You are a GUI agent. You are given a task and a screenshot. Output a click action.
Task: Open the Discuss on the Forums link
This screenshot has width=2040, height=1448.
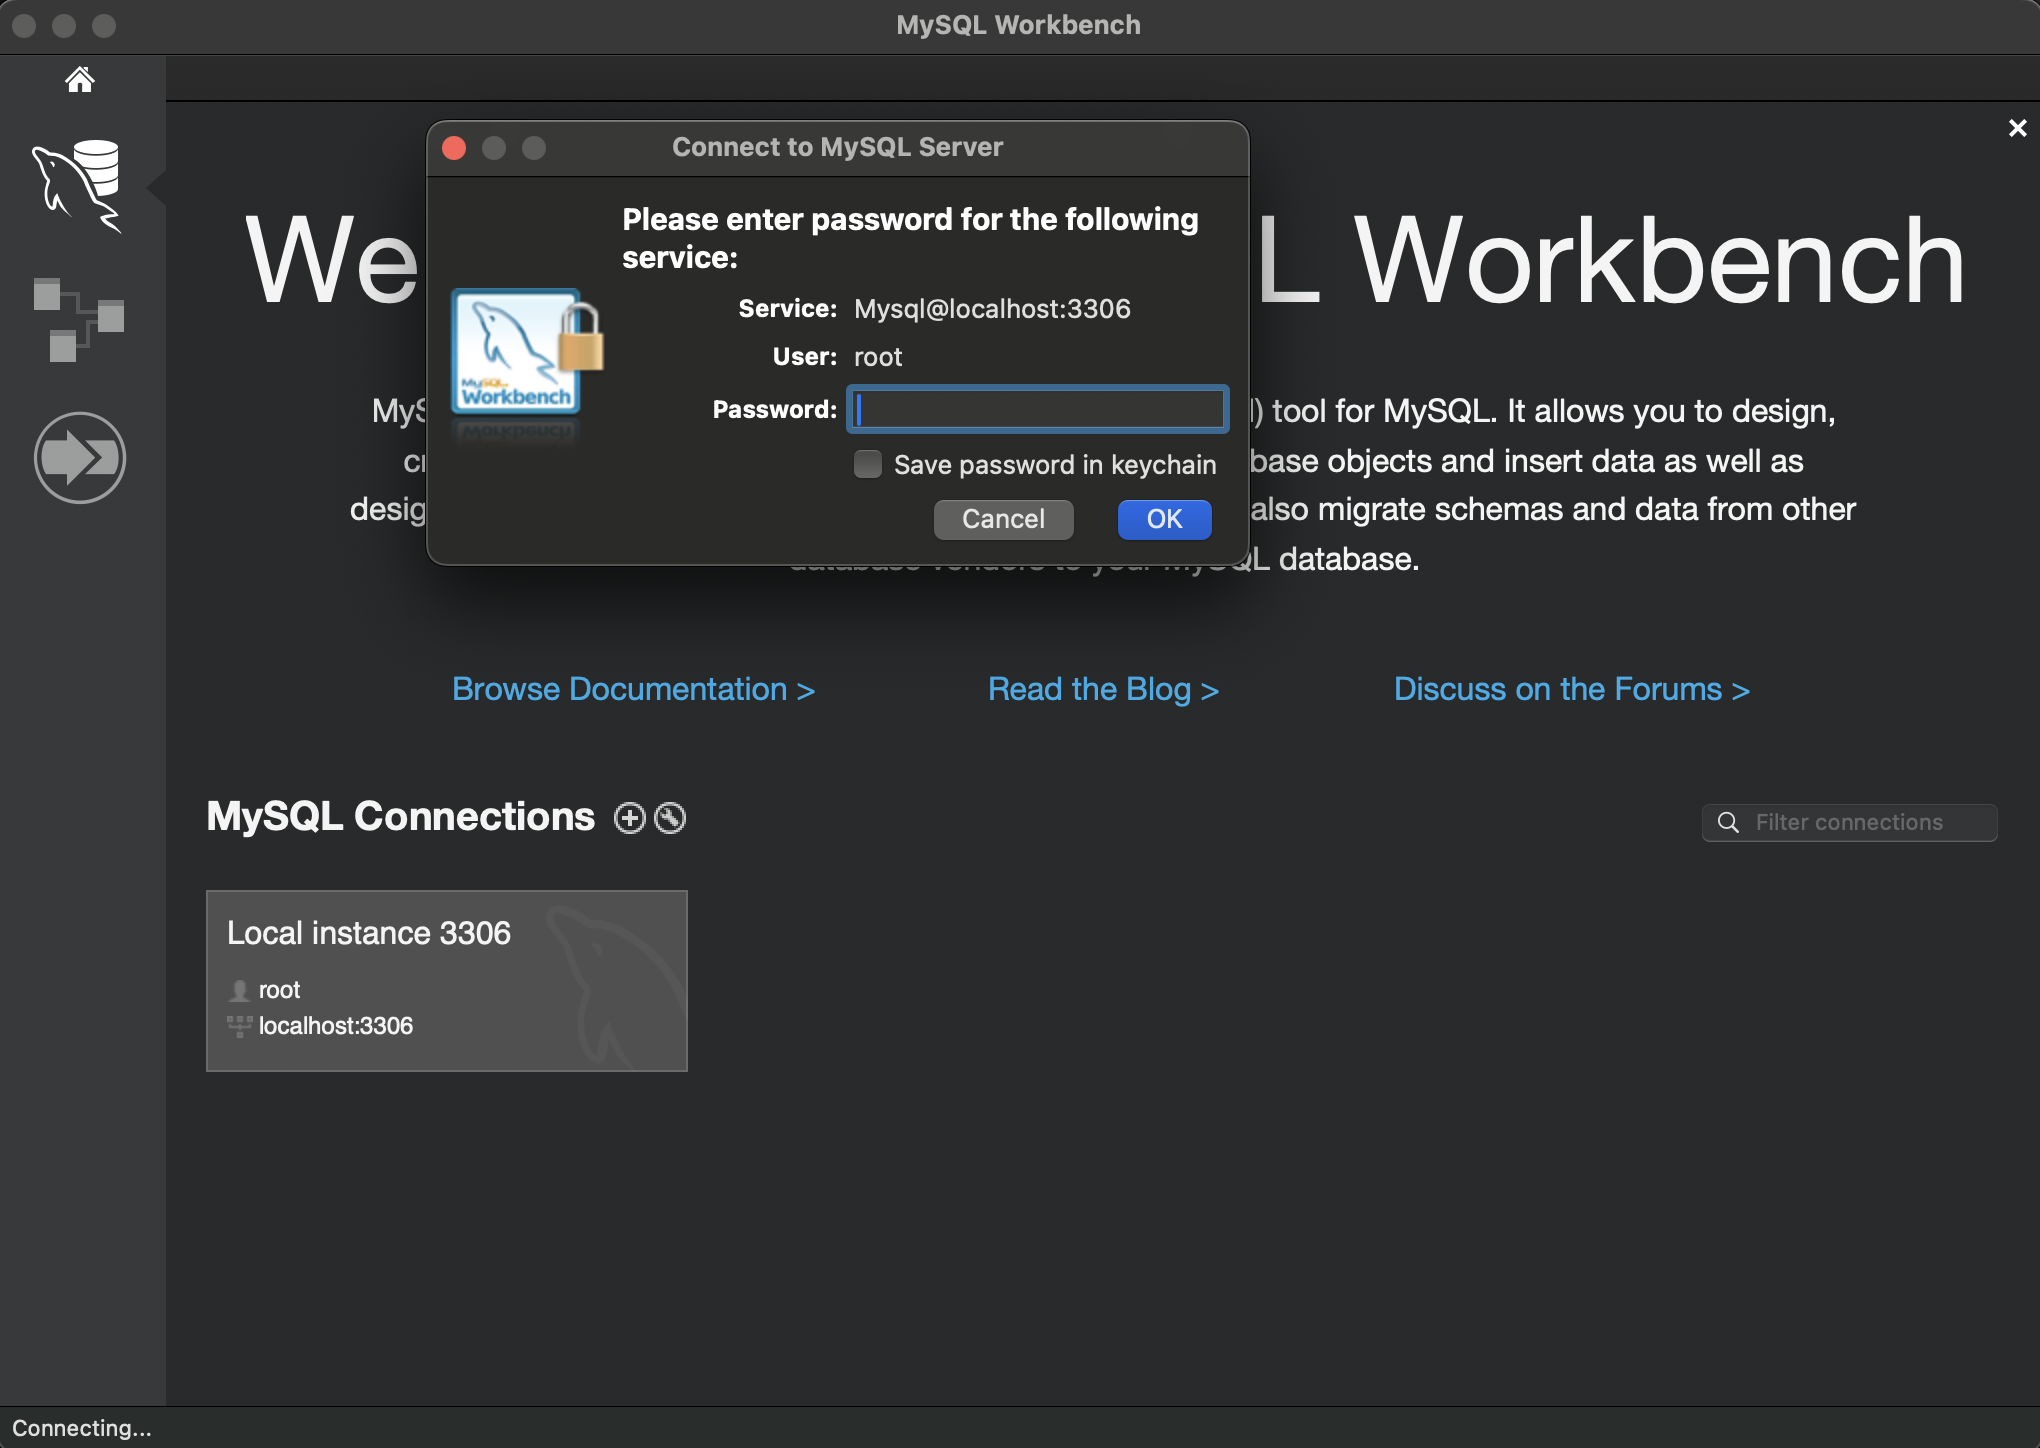[x=1571, y=689]
